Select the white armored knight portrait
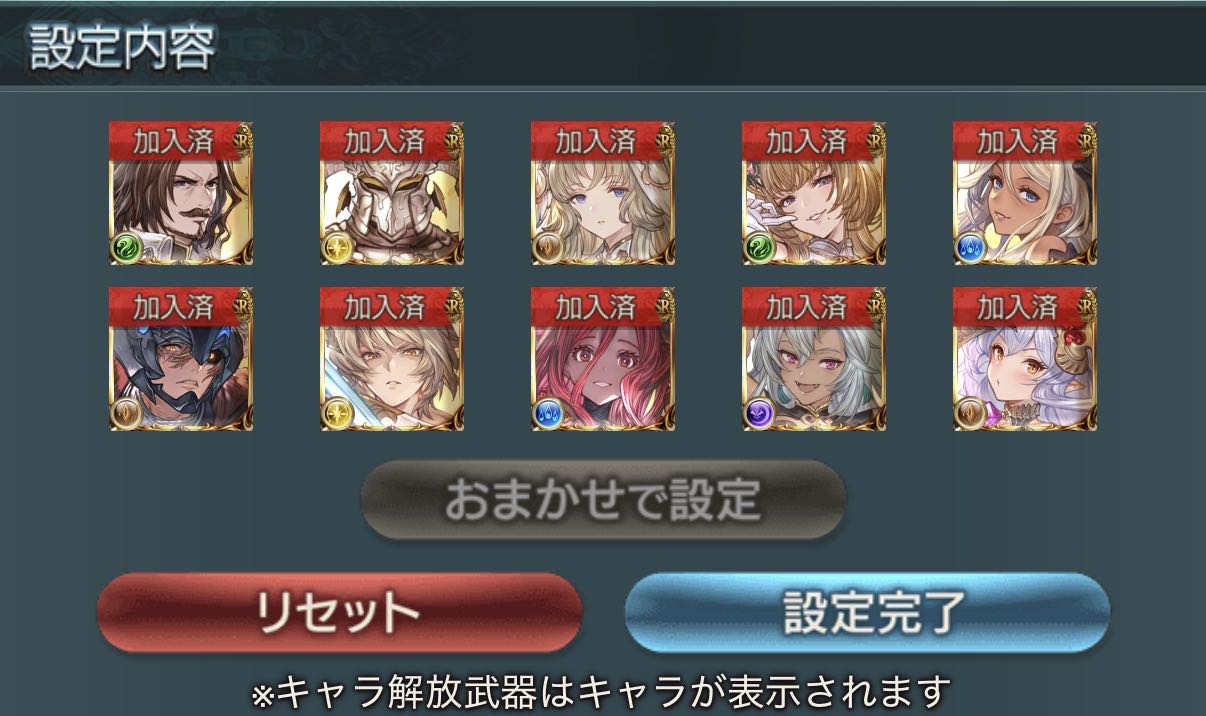This screenshot has height=716, width=1206. coord(392,193)
